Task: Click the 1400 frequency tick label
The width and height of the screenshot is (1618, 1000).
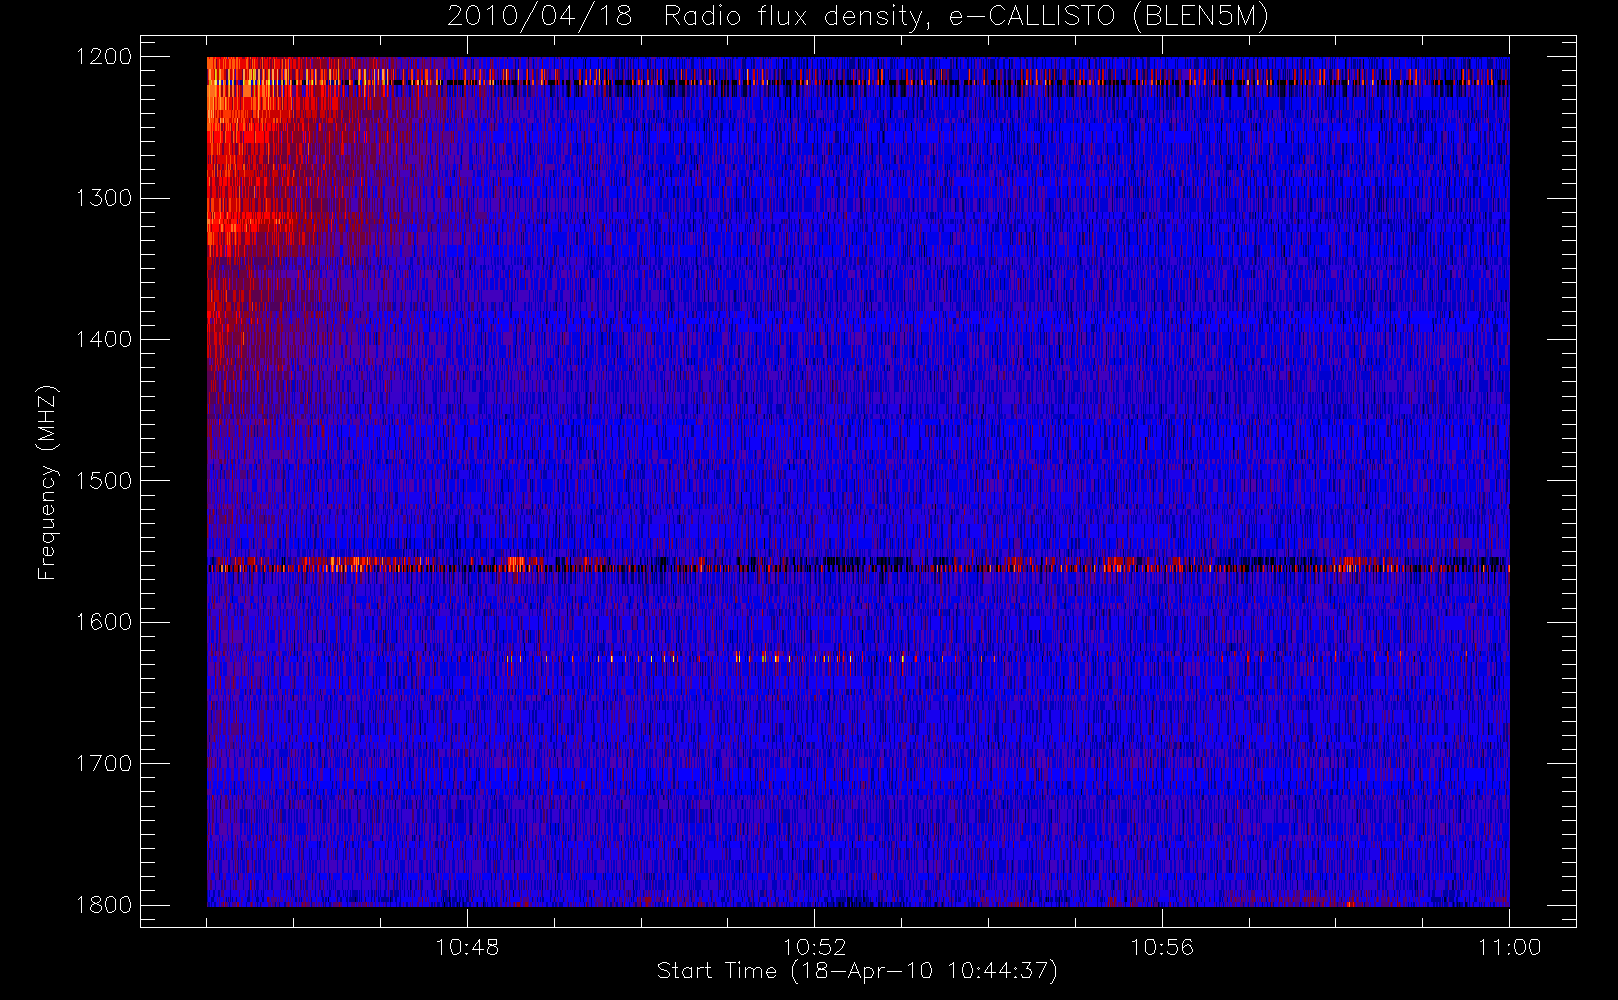Action: click(104, 340)
